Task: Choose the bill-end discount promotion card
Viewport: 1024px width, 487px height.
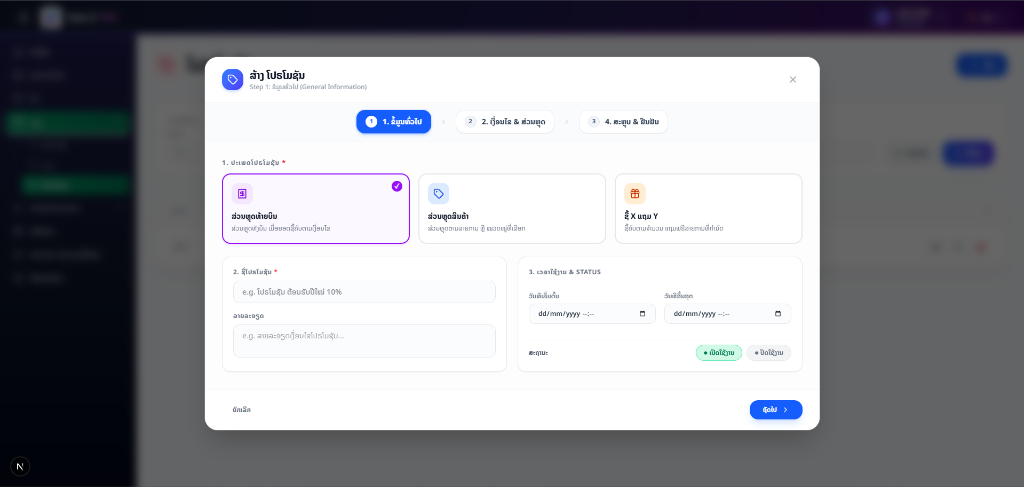Action: [315, 208]
